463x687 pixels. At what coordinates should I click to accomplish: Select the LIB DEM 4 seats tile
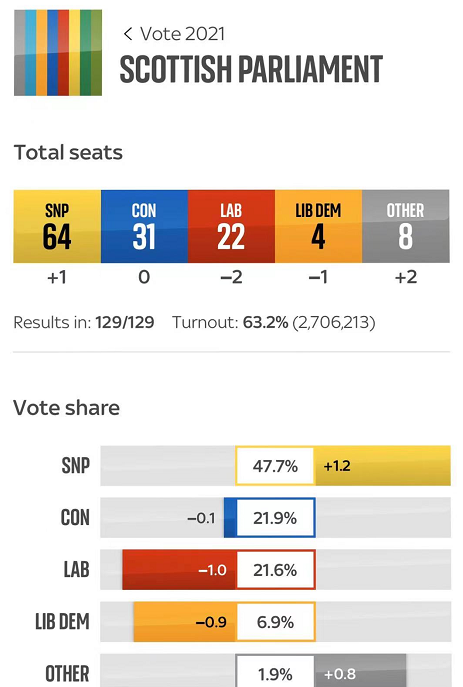pos(318,226)
